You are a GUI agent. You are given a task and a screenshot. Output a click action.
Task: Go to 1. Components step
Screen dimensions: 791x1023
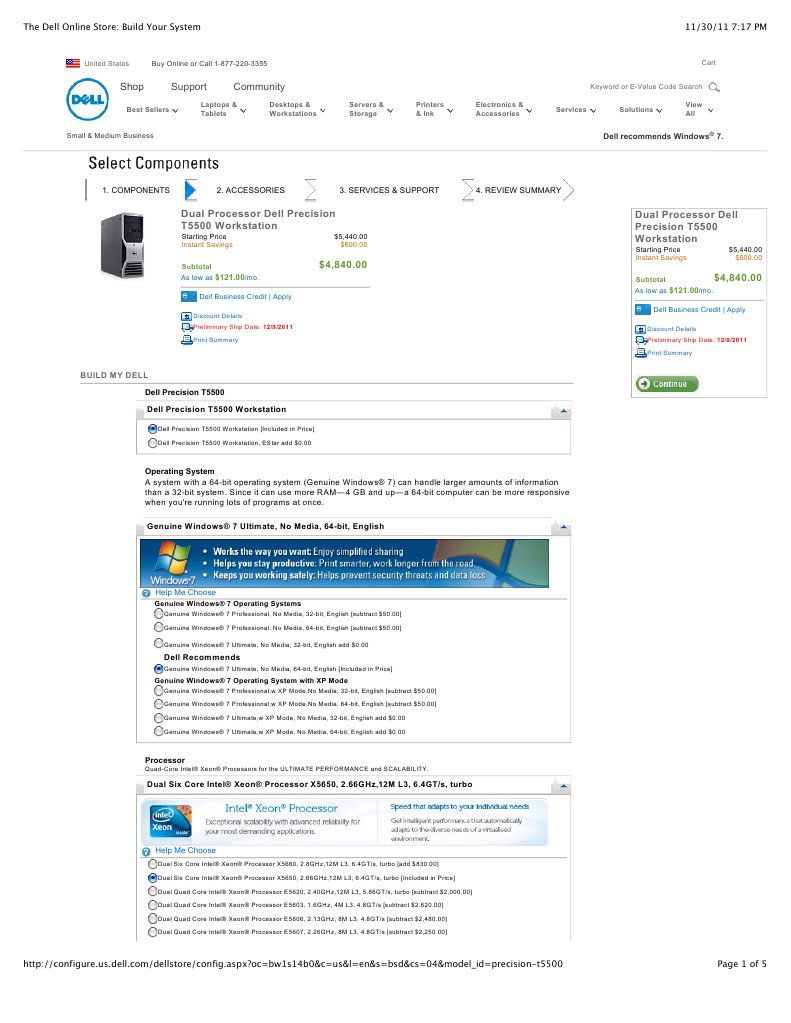[136, 190]
